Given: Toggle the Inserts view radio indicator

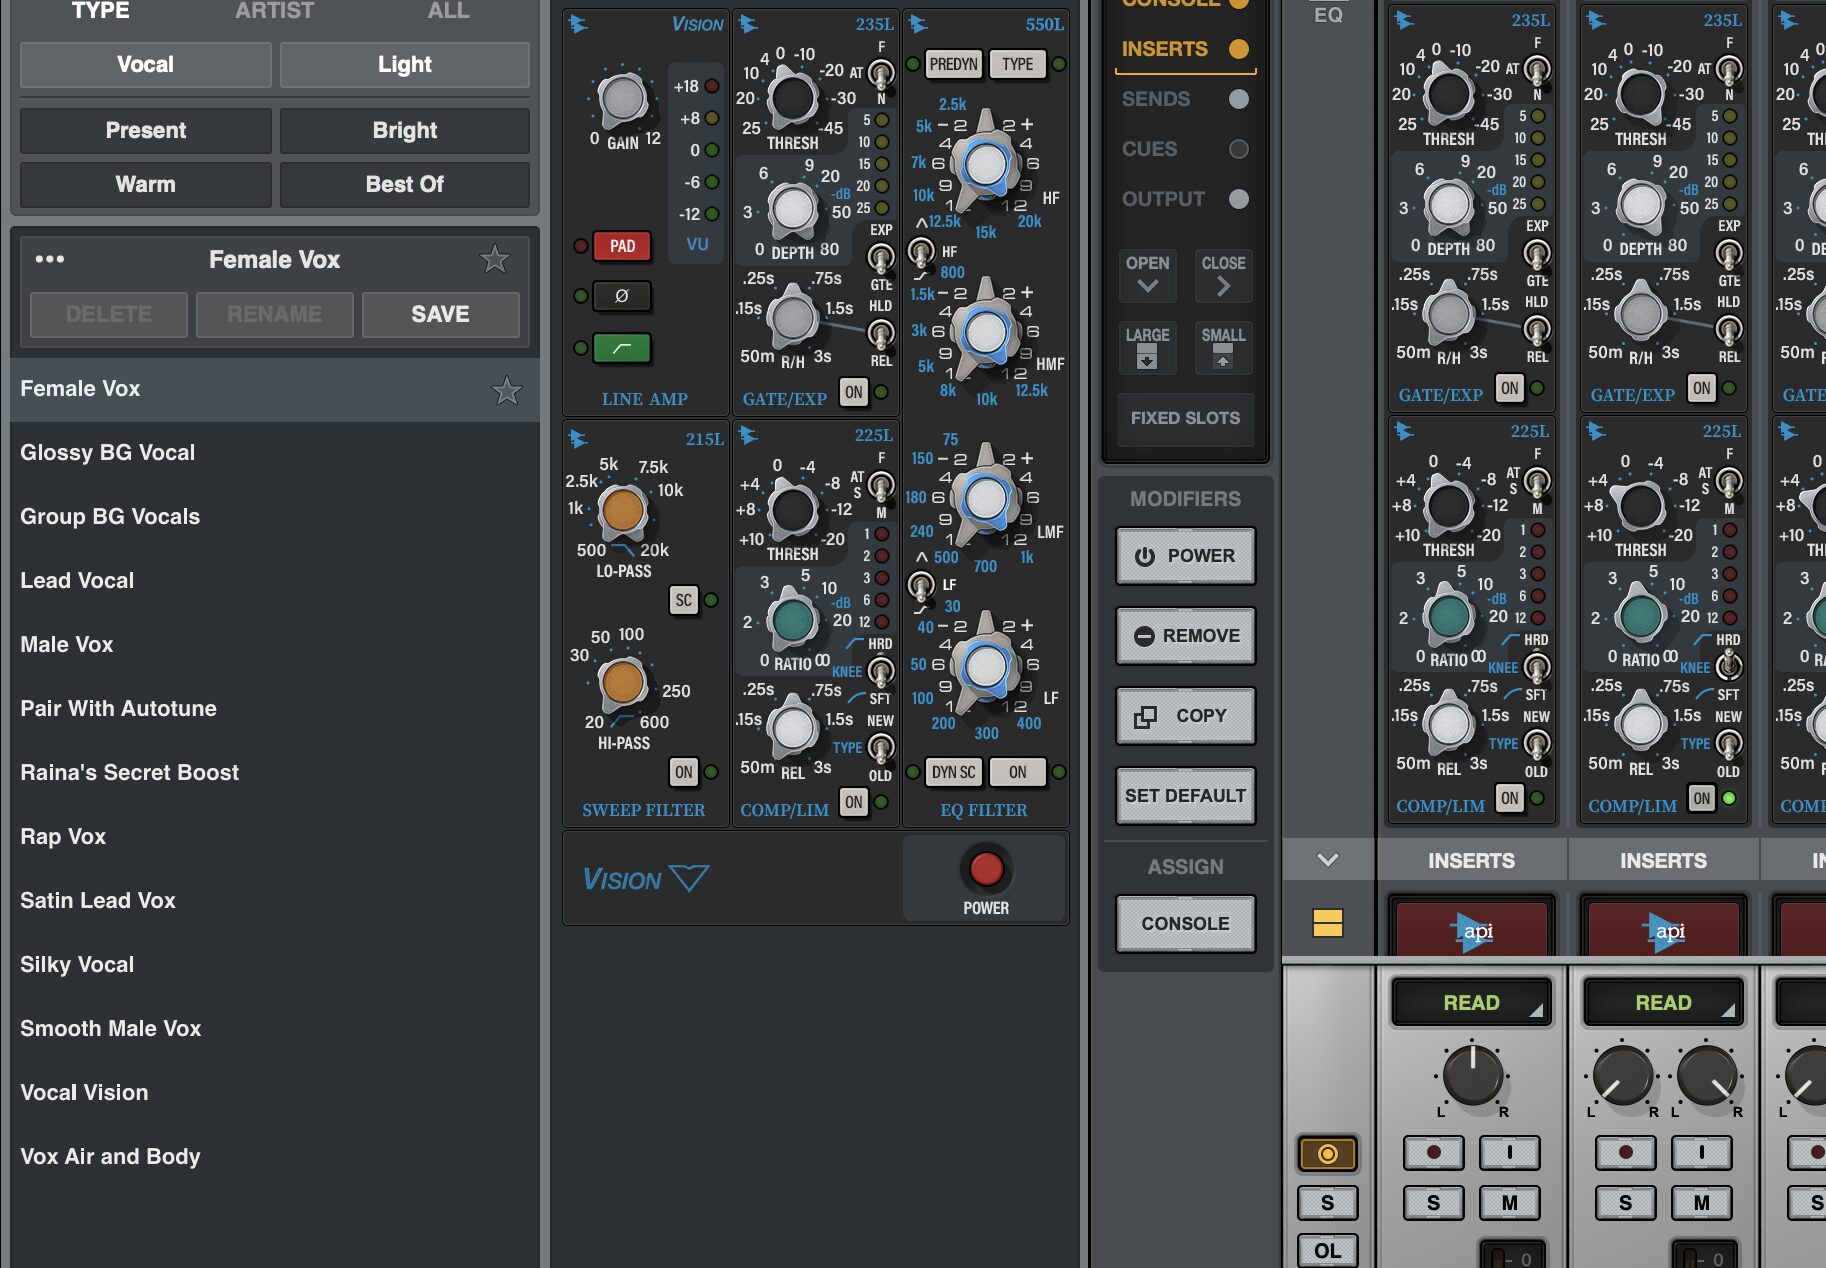Looking at the screenshot, I should click(1238, 48).
